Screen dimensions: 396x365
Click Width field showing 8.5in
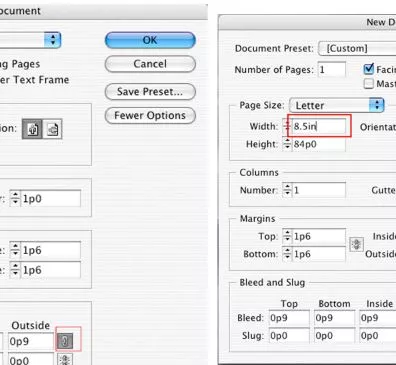[319, 126]
